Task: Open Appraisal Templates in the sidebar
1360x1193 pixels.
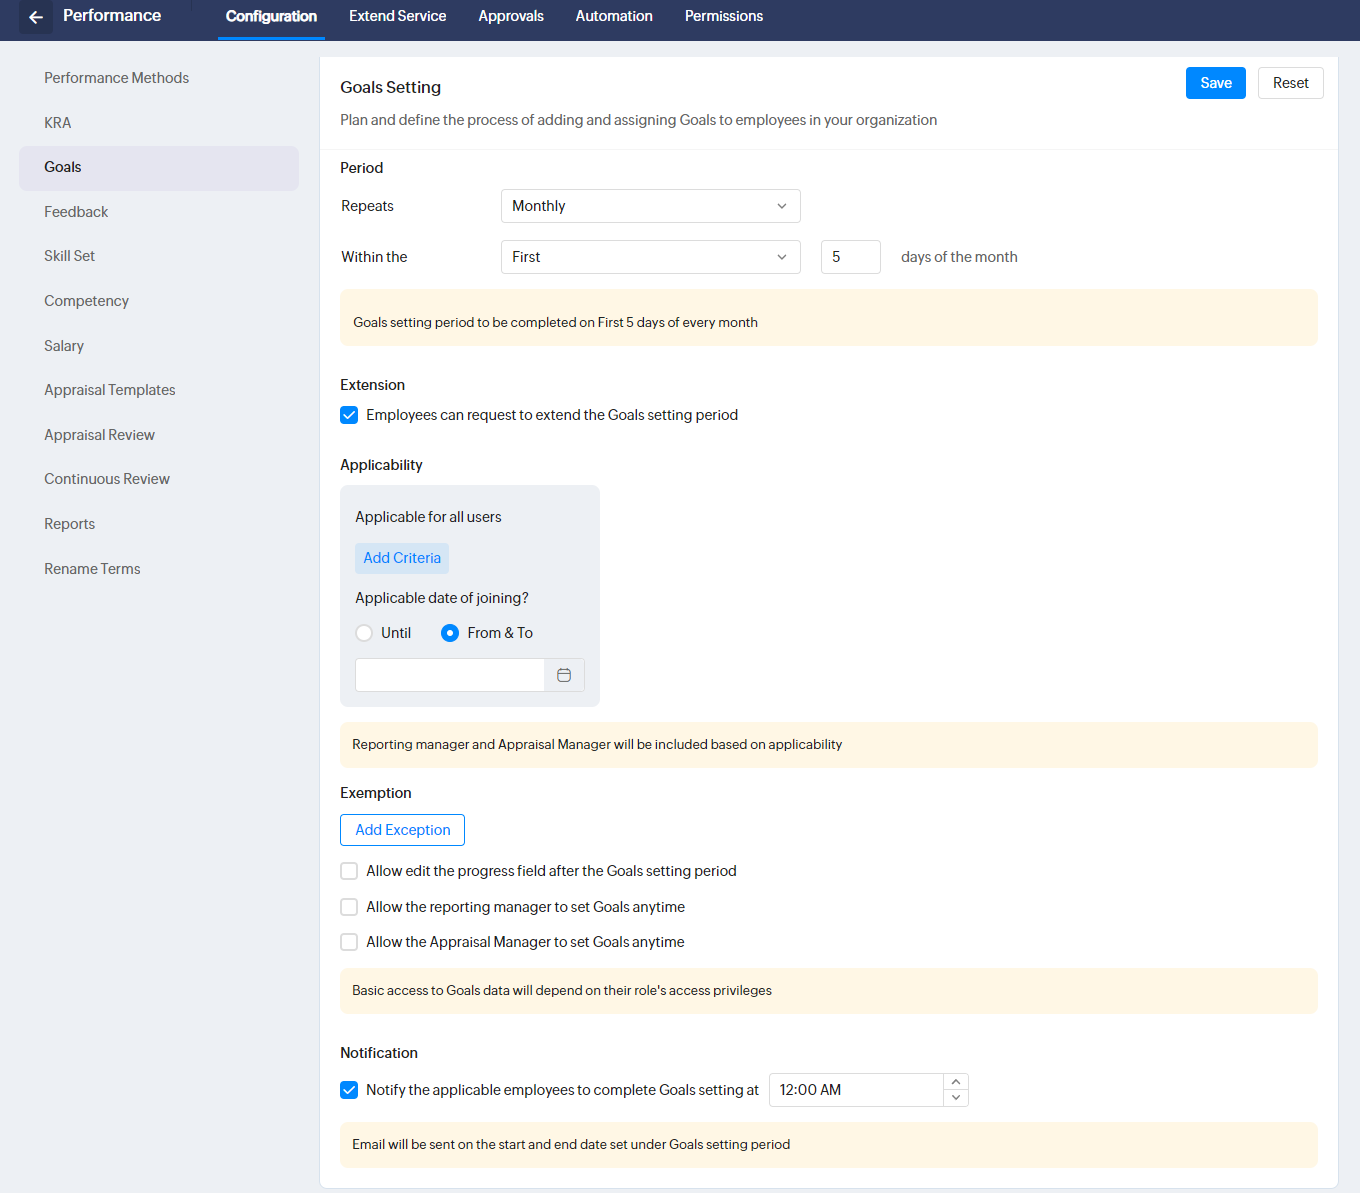Action: tap(110, 390)
